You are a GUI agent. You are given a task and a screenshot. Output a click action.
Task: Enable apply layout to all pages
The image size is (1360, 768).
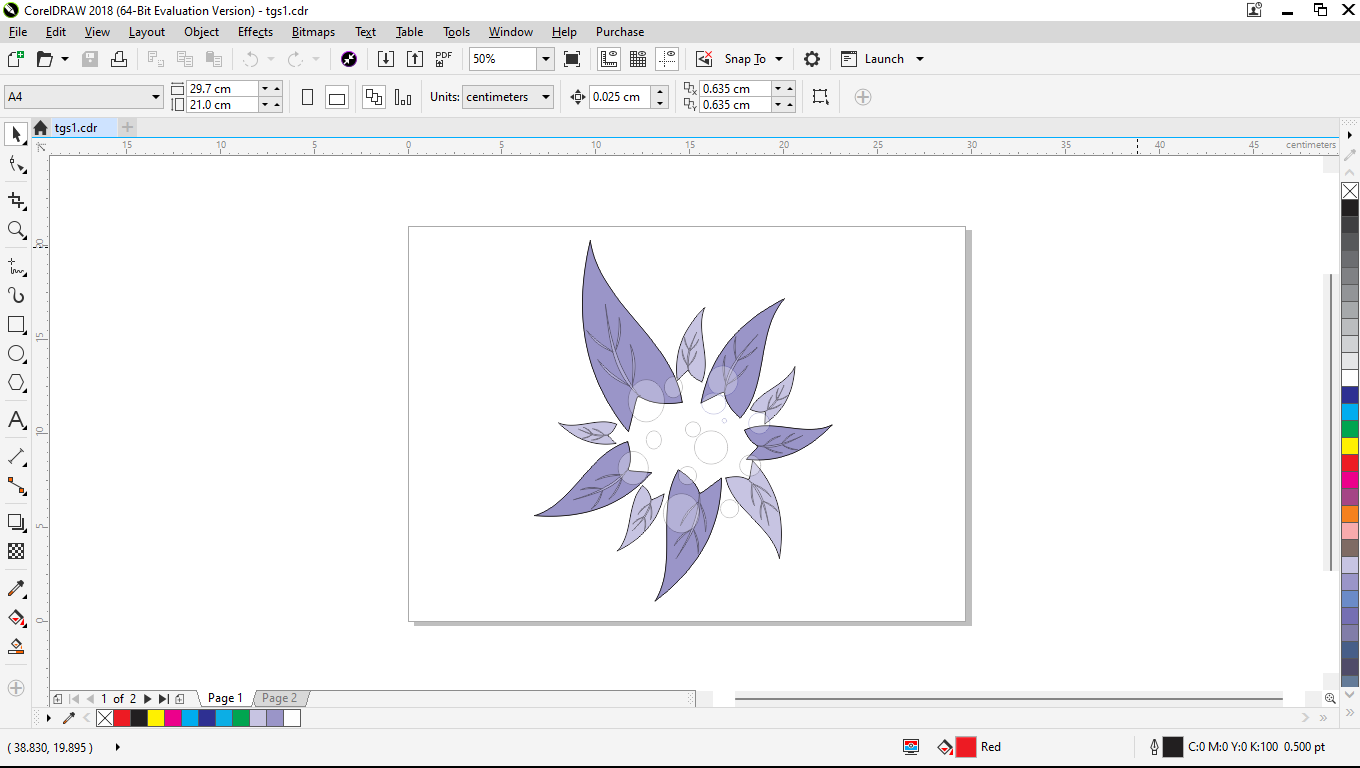(374, 97)
